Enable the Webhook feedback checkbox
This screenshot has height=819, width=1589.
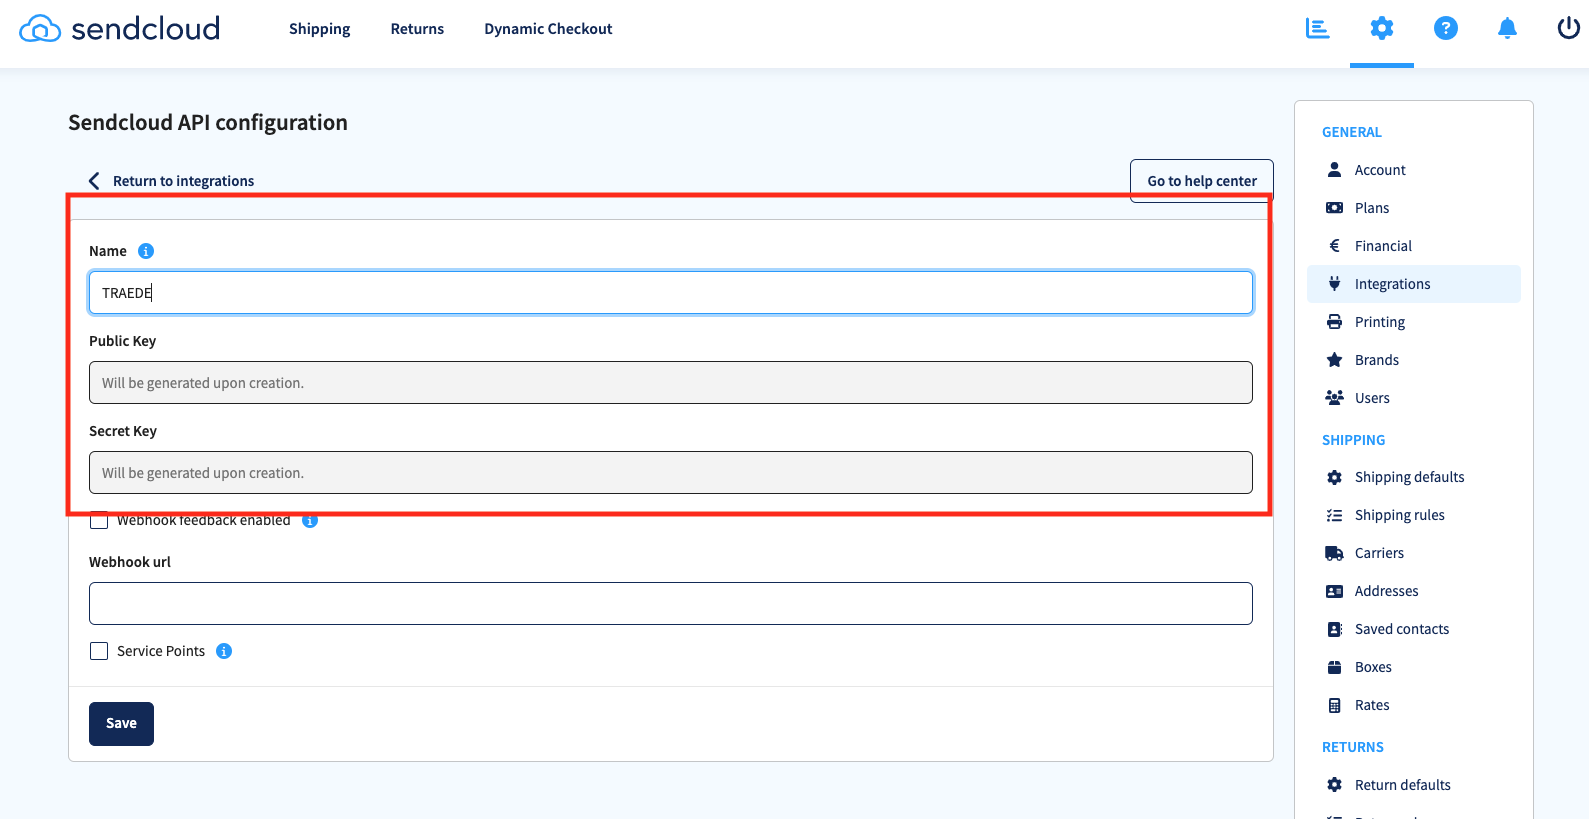click(99, 521)
